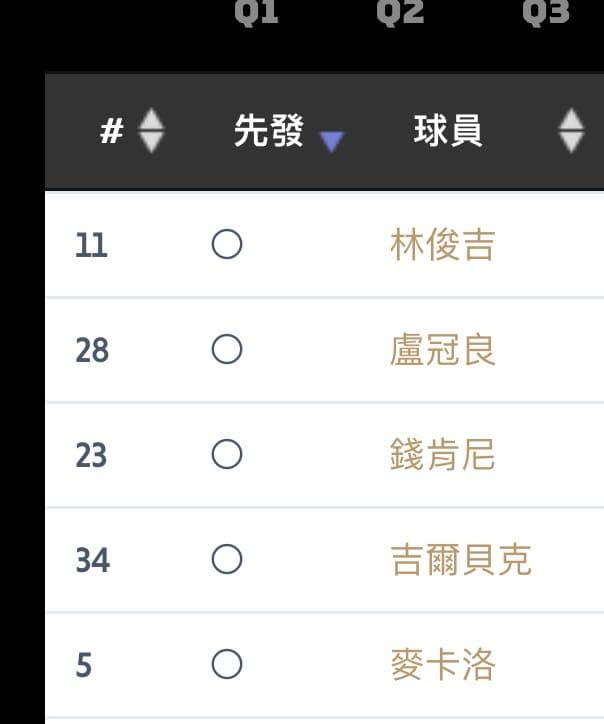Click starter circle for 吉爾貝克
This screenshot has height=724, width=604.
pos(227,559)
